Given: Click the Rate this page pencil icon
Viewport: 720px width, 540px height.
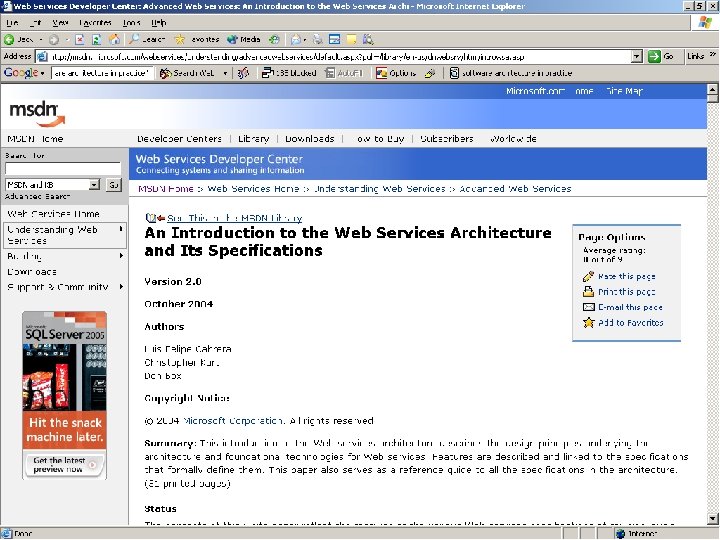Looking at the screenshot, I should coord(588,276).
